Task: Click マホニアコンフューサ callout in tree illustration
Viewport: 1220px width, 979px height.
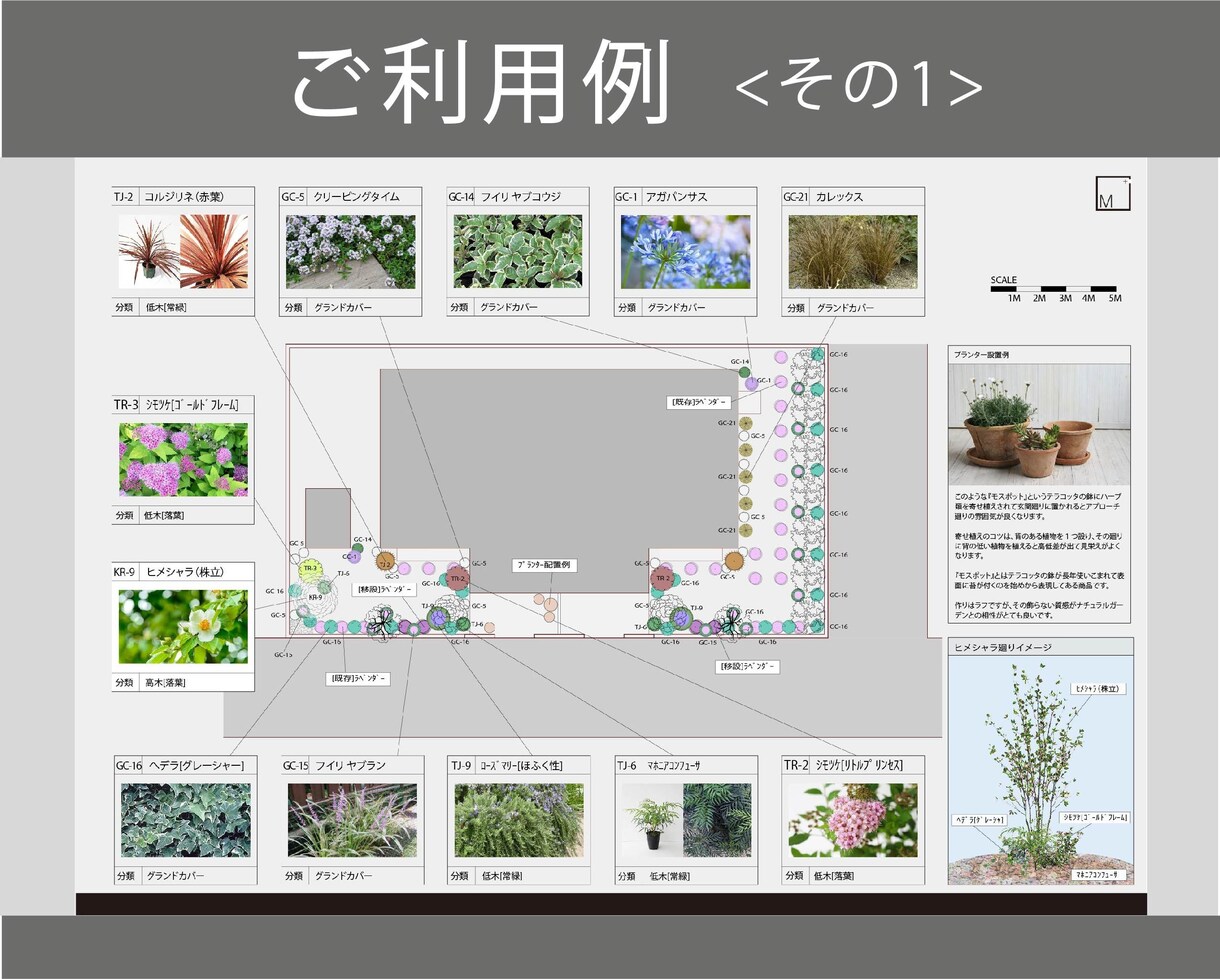Action: pyautogui.click(x=1099, y=874)
